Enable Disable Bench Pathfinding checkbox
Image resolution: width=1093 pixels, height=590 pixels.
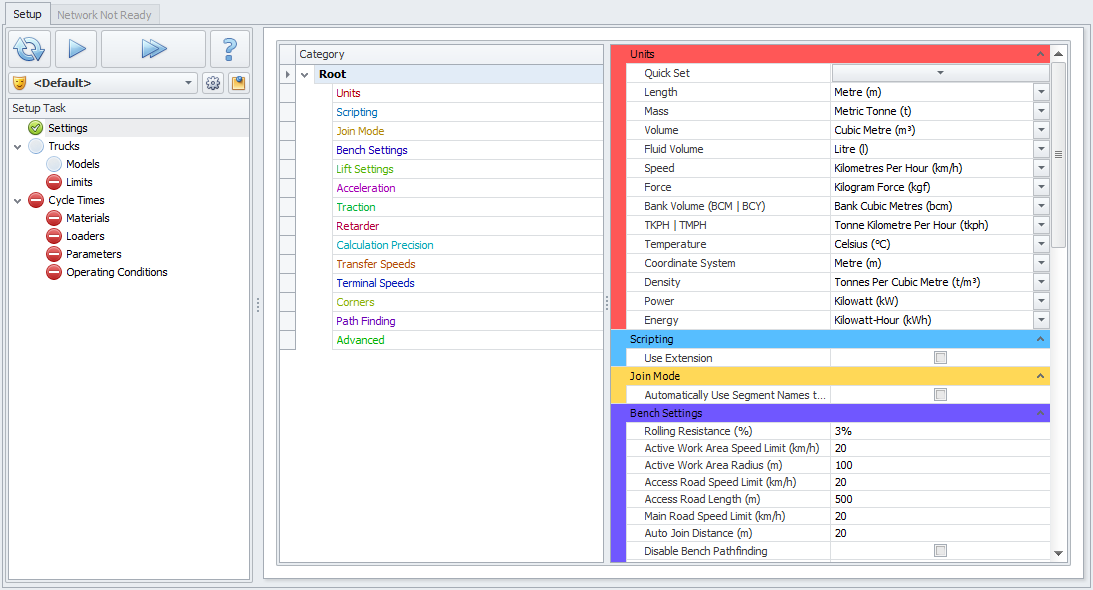[x=940, y=551]
